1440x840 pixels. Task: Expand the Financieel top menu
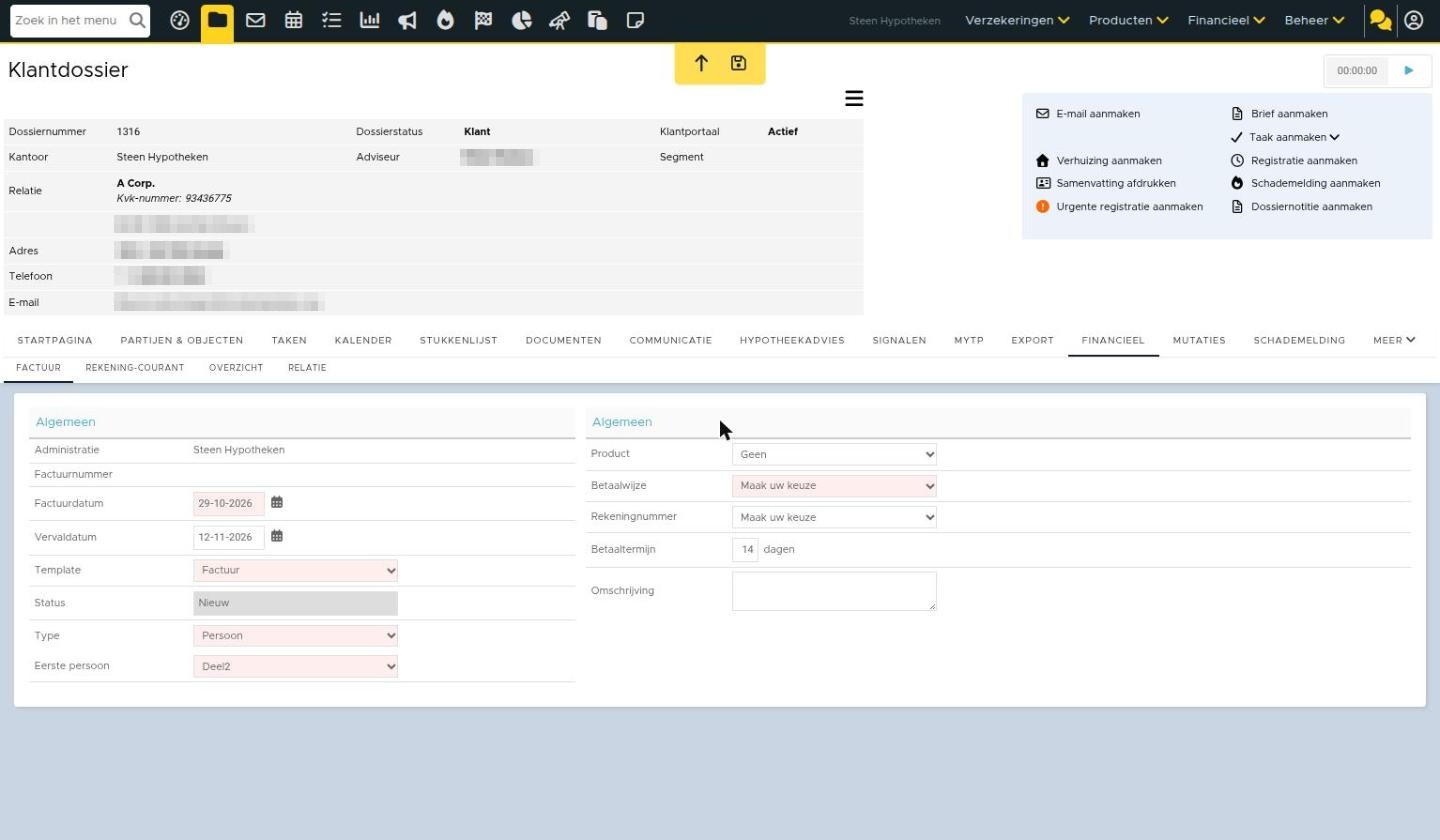(x=1226, y=20)
